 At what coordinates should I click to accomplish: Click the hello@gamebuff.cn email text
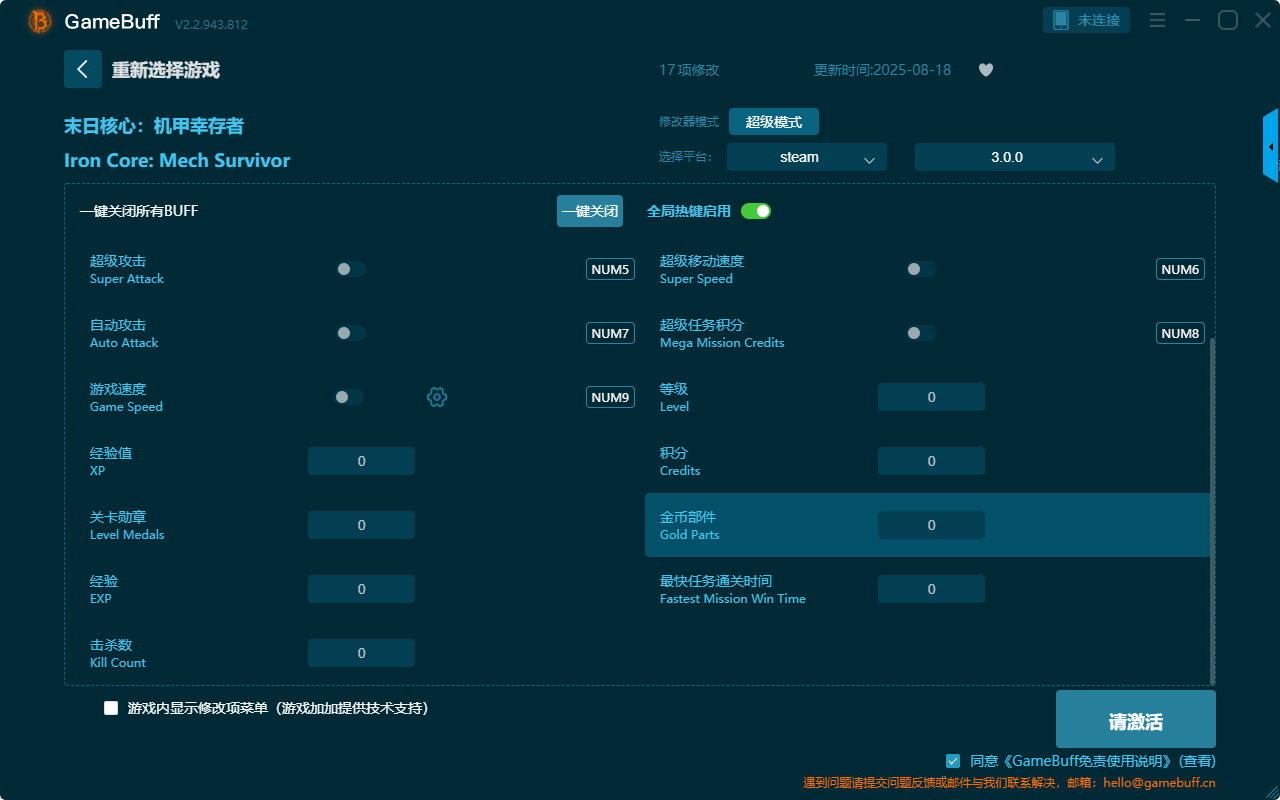coord(1160,783)
